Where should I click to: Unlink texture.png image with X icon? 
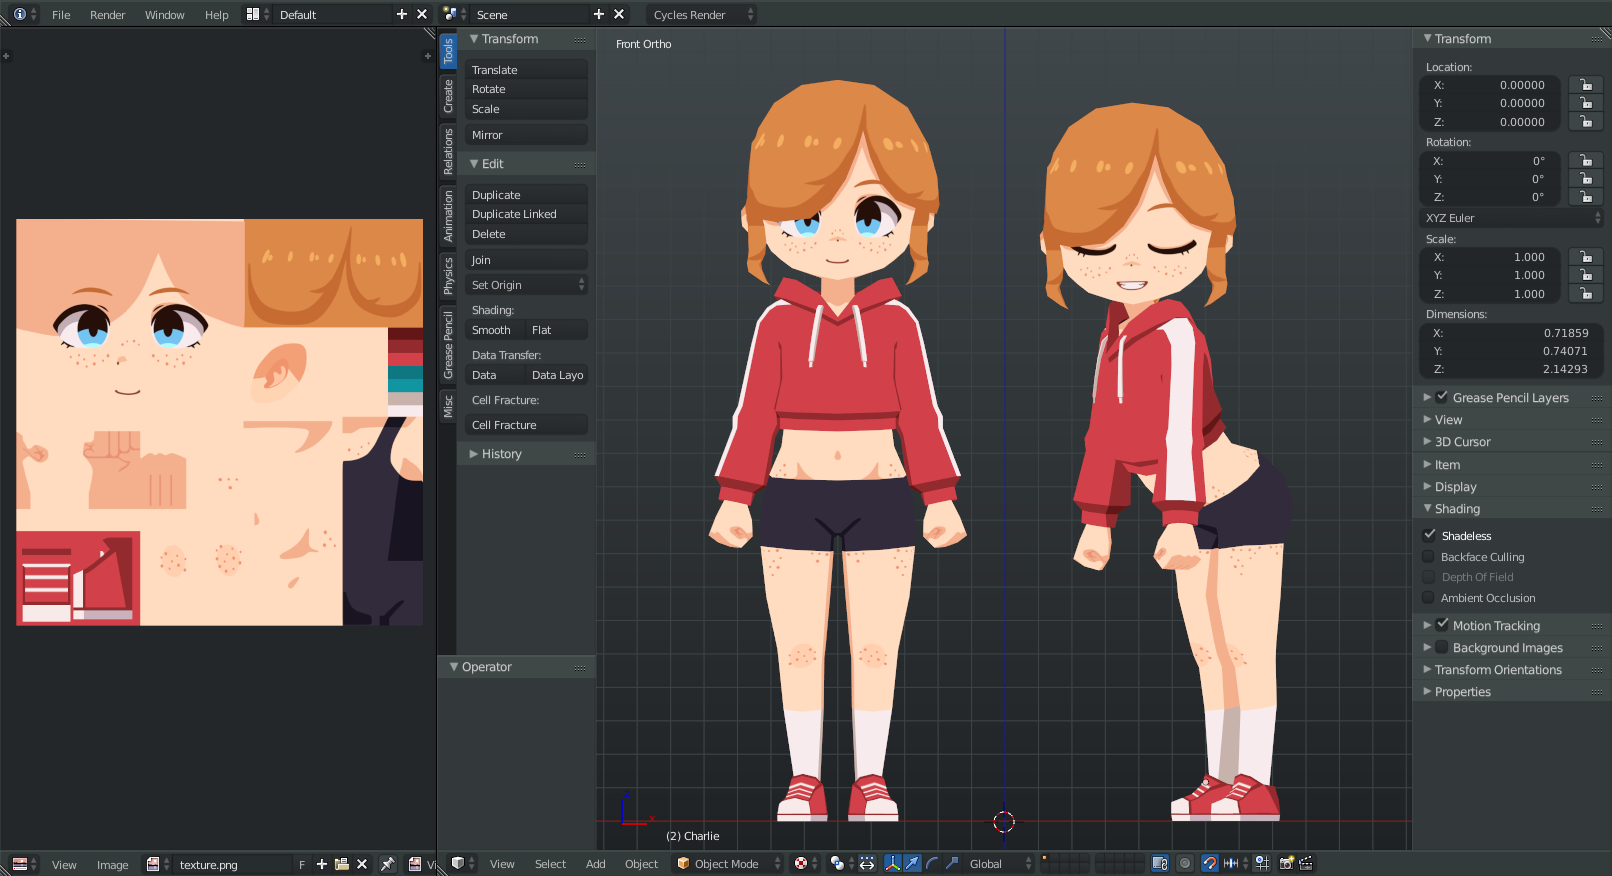pyautogui.click(x=362, y=864)
